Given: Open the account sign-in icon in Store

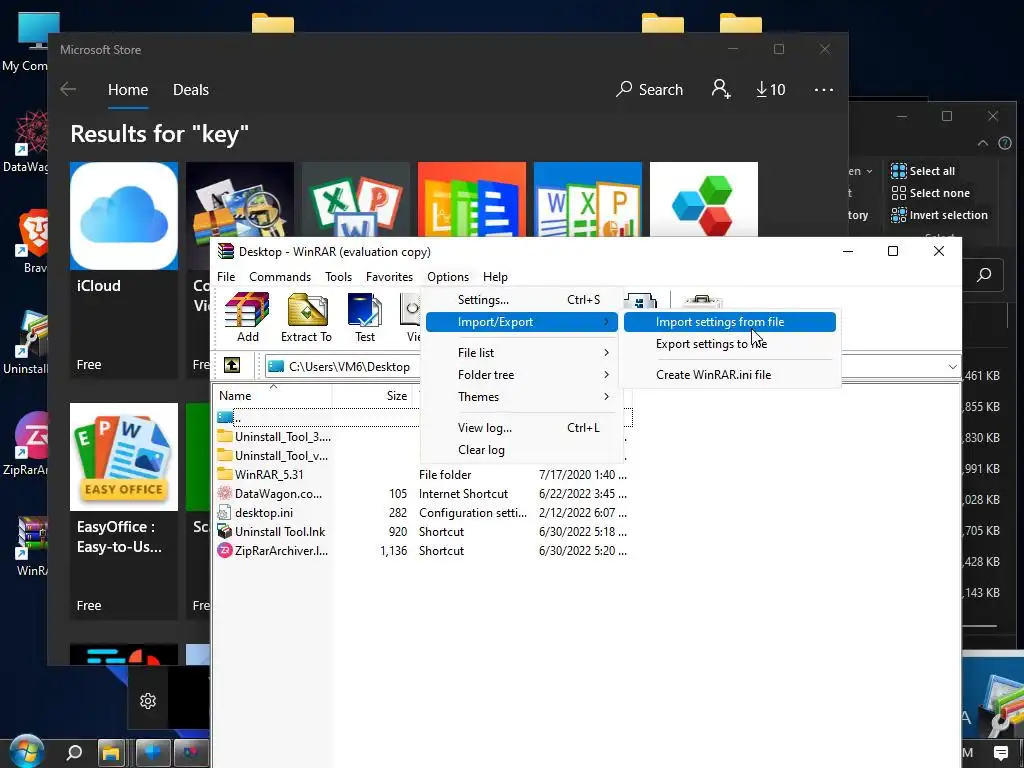Looking at the screenshot, I should tap(721, 89).
